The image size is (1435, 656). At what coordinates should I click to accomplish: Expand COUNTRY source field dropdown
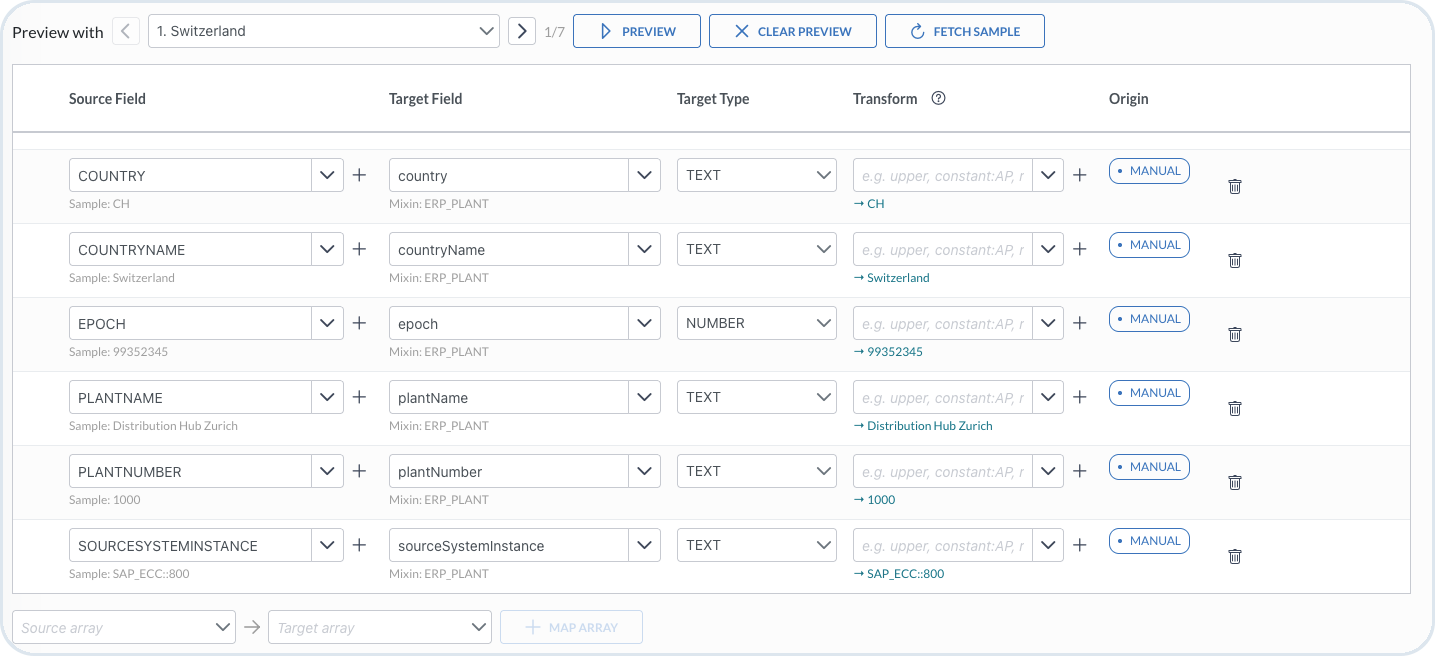328,175
